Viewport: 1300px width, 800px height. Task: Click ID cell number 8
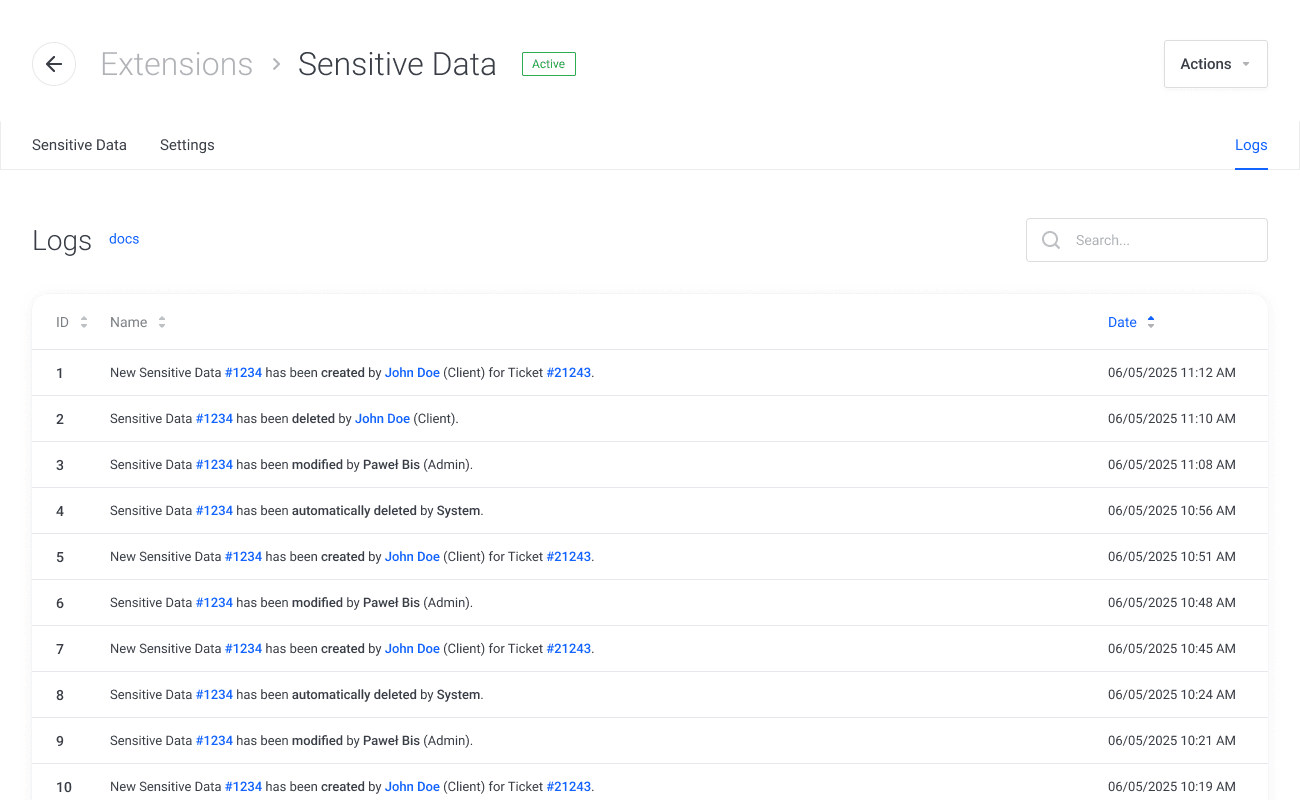tap(60, 695)
